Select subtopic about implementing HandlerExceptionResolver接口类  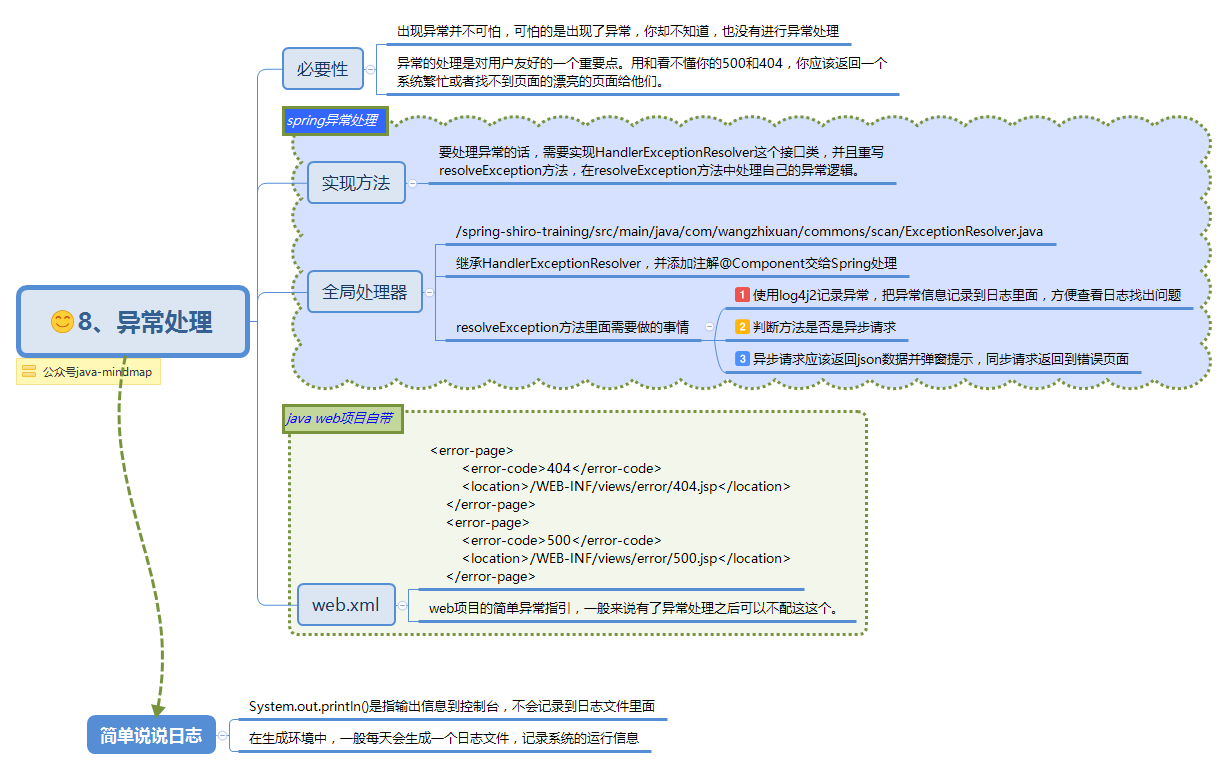coord(661,162)
